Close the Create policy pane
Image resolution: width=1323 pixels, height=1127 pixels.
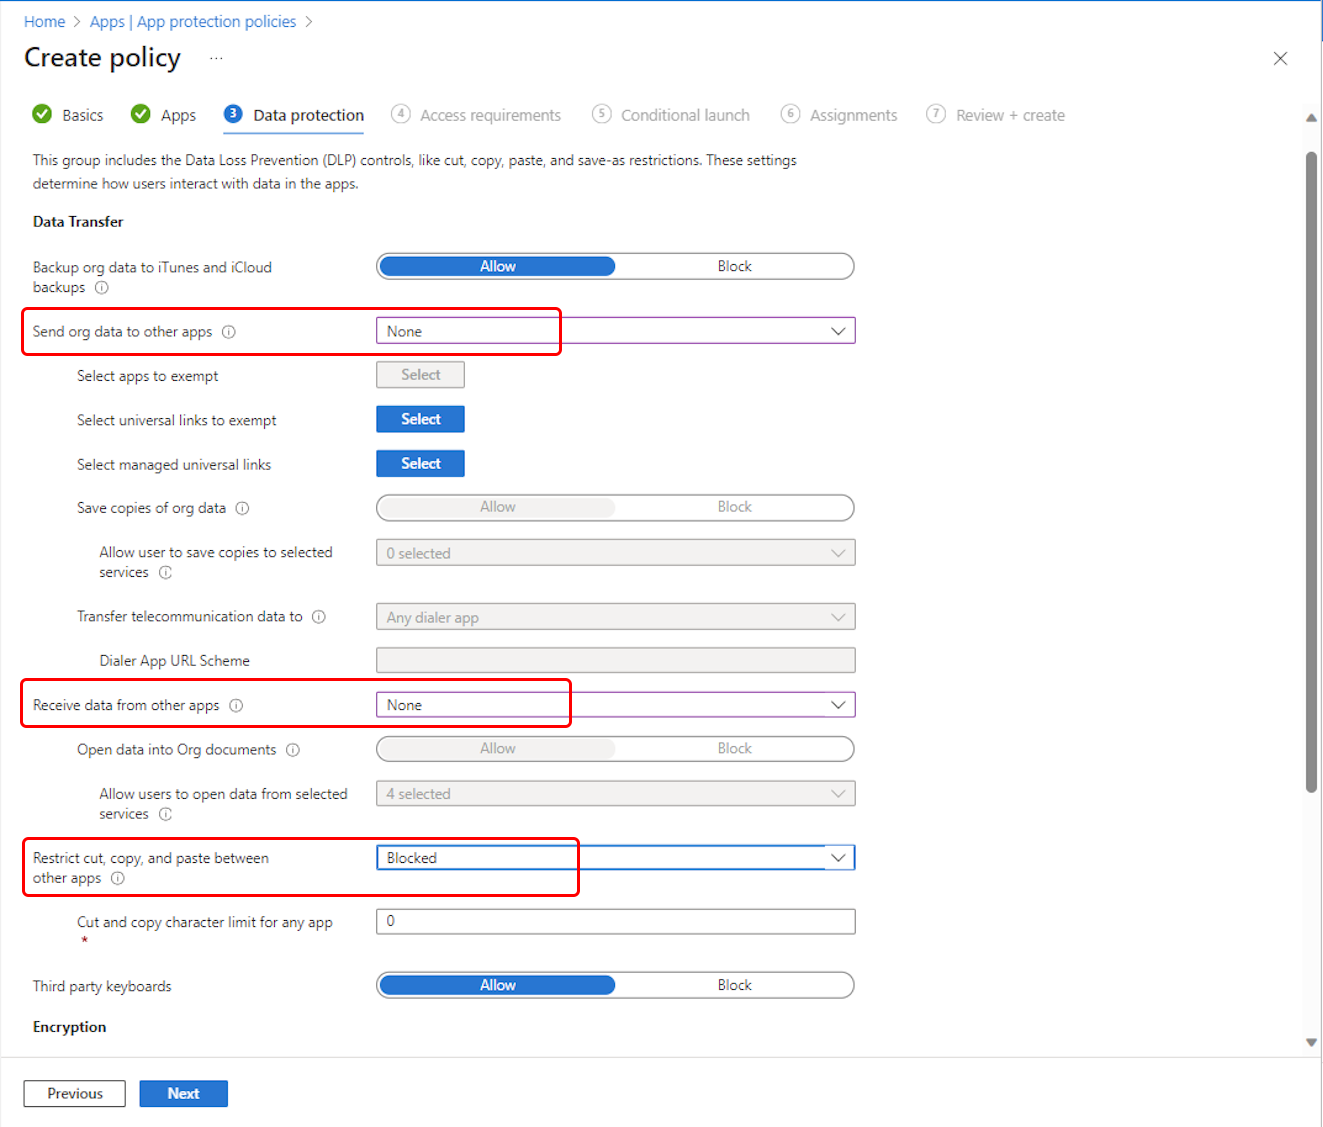1280,59
